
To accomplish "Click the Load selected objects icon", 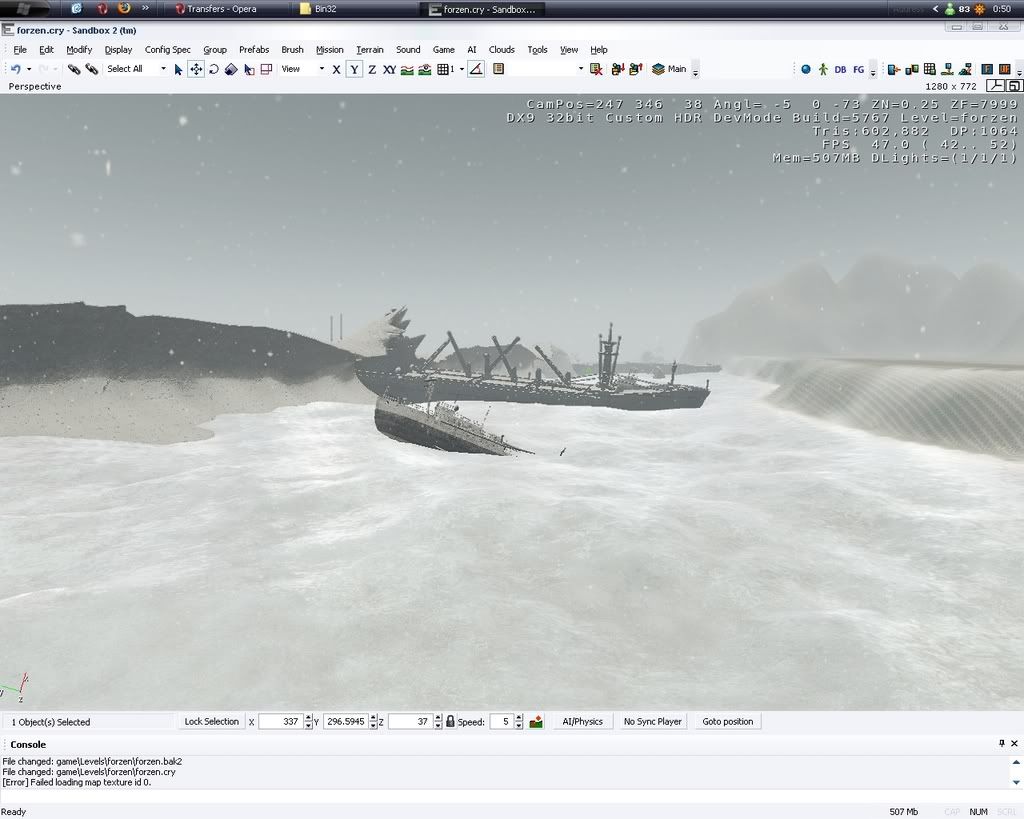I will [x=635, y=69].
